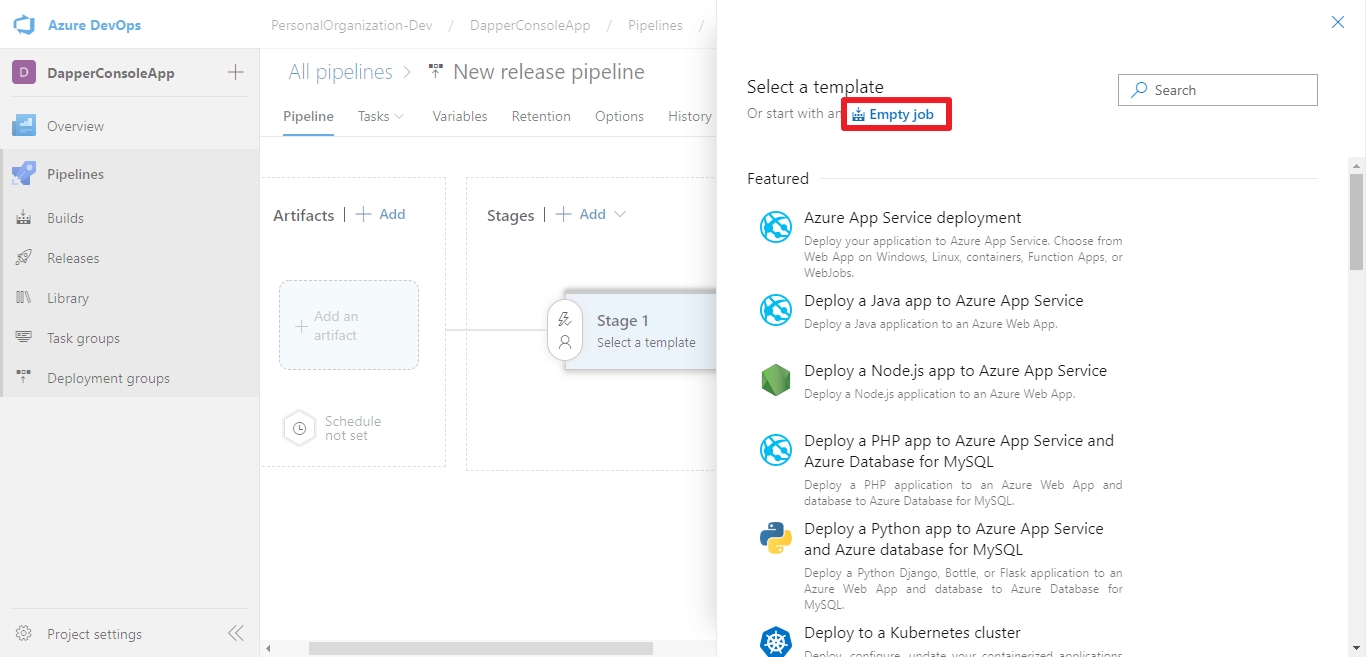This screenshot has height=657, width=1366.
Task: Click the DapperConsoleApp project avatar icon
Action: (x=24, y=73)
